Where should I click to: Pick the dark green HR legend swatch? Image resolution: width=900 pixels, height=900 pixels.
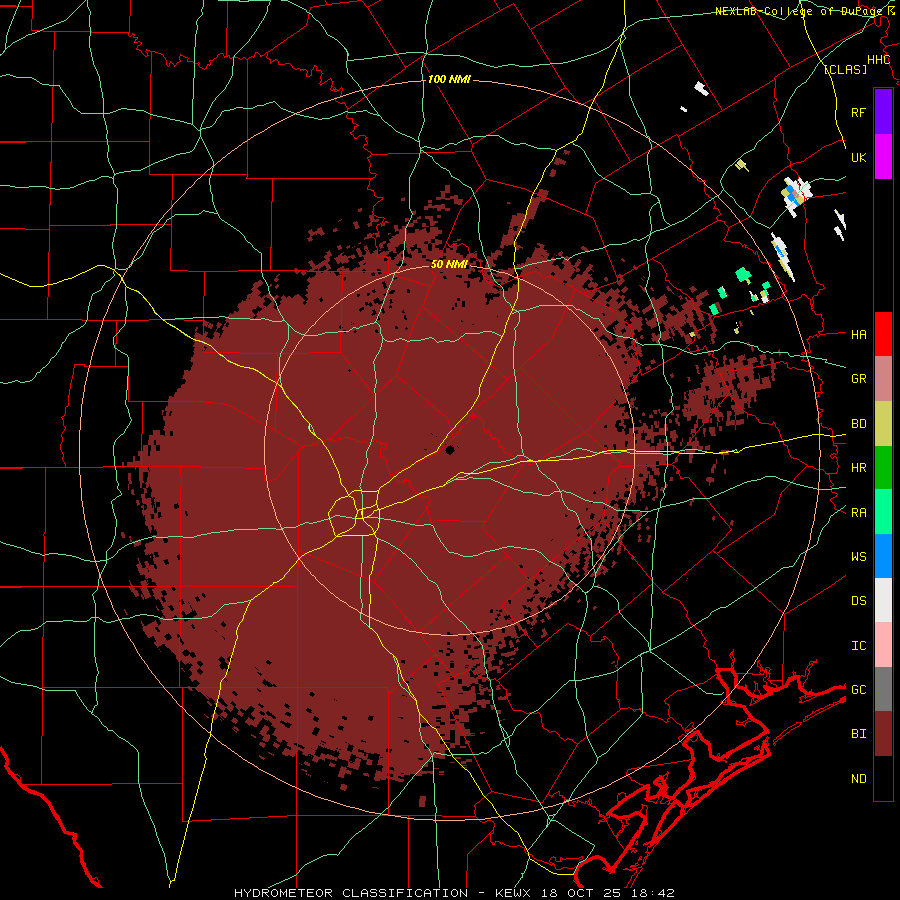pyautogui.click(x=883, y=468)
